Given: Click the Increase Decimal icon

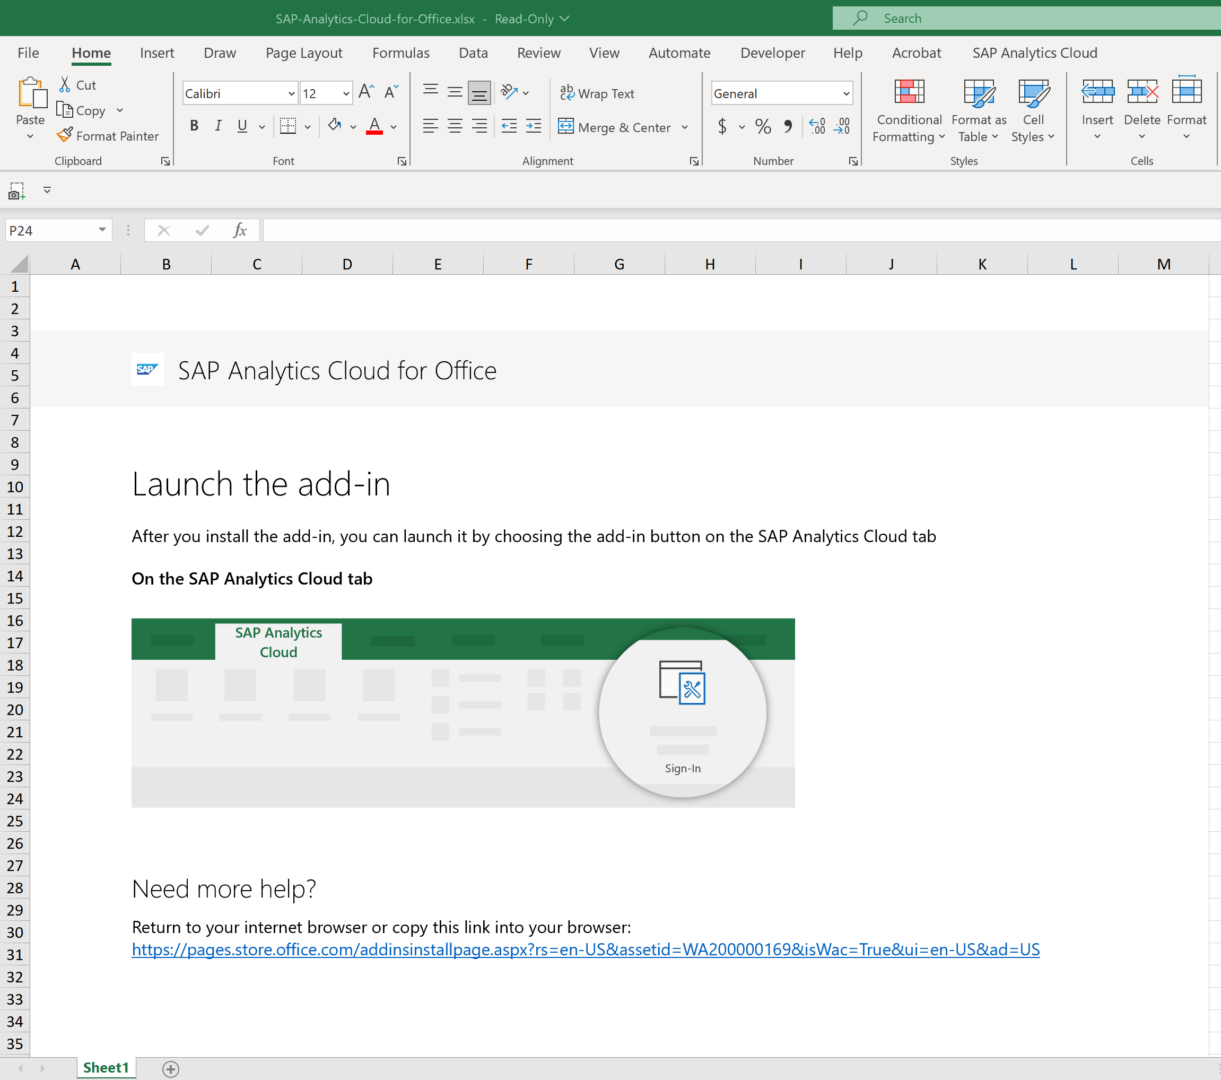Looking at the screenshot, I should (818, 127).
